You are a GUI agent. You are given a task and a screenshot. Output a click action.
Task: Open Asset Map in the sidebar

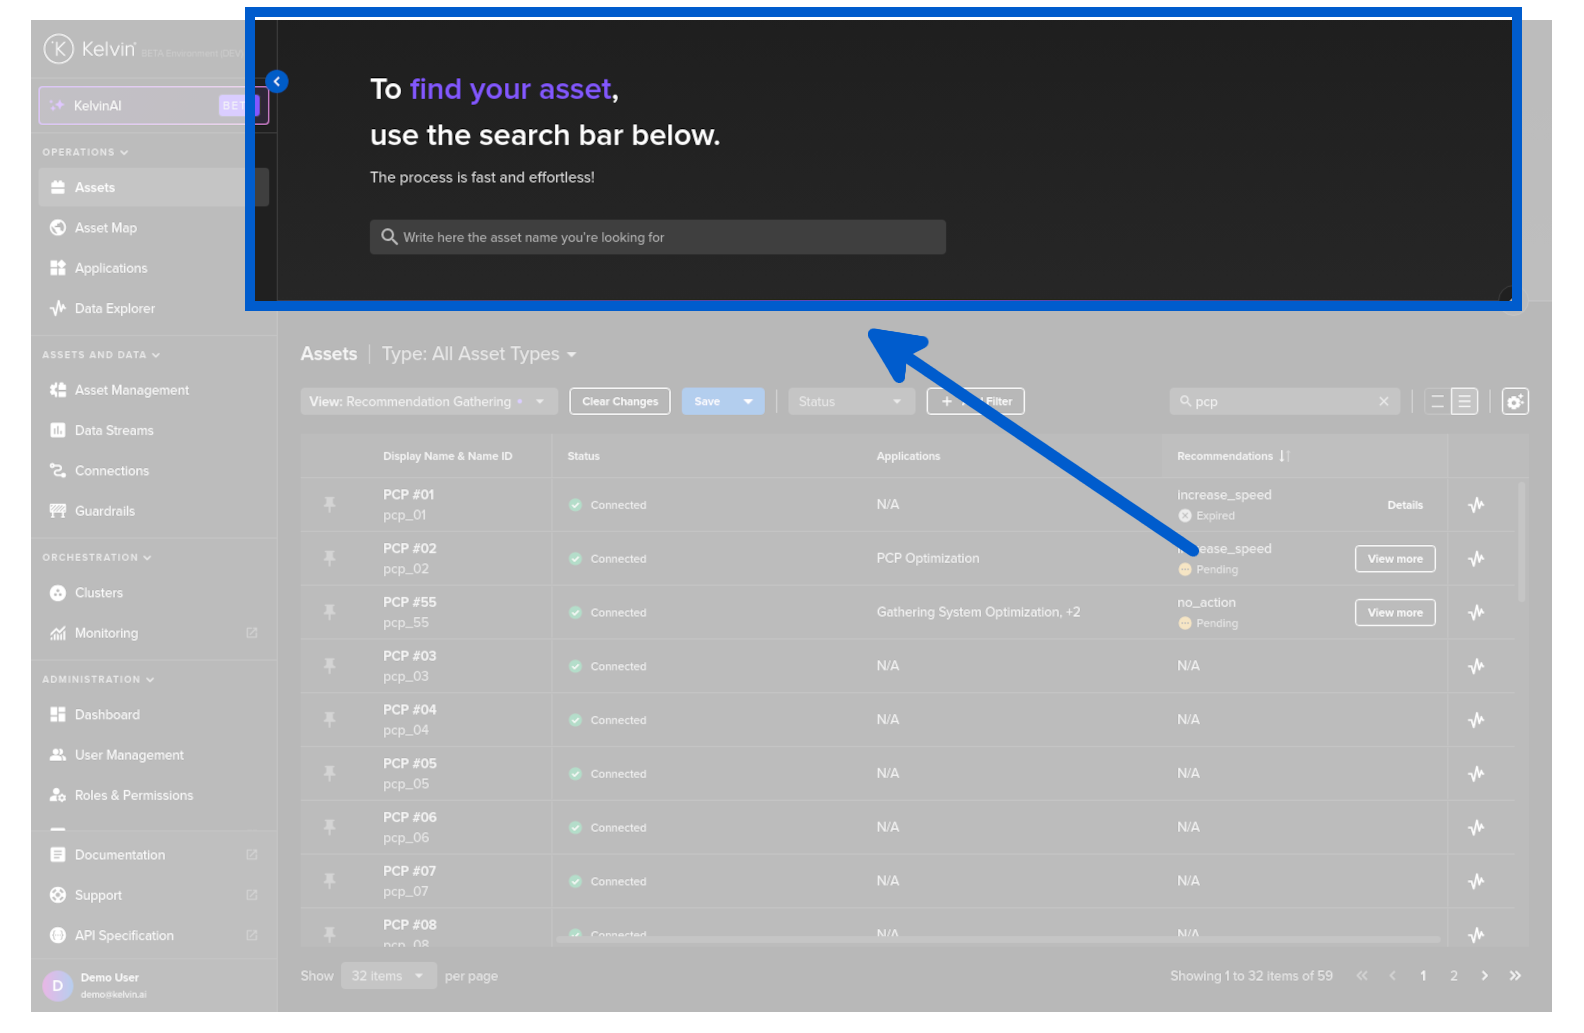(105, 228)
